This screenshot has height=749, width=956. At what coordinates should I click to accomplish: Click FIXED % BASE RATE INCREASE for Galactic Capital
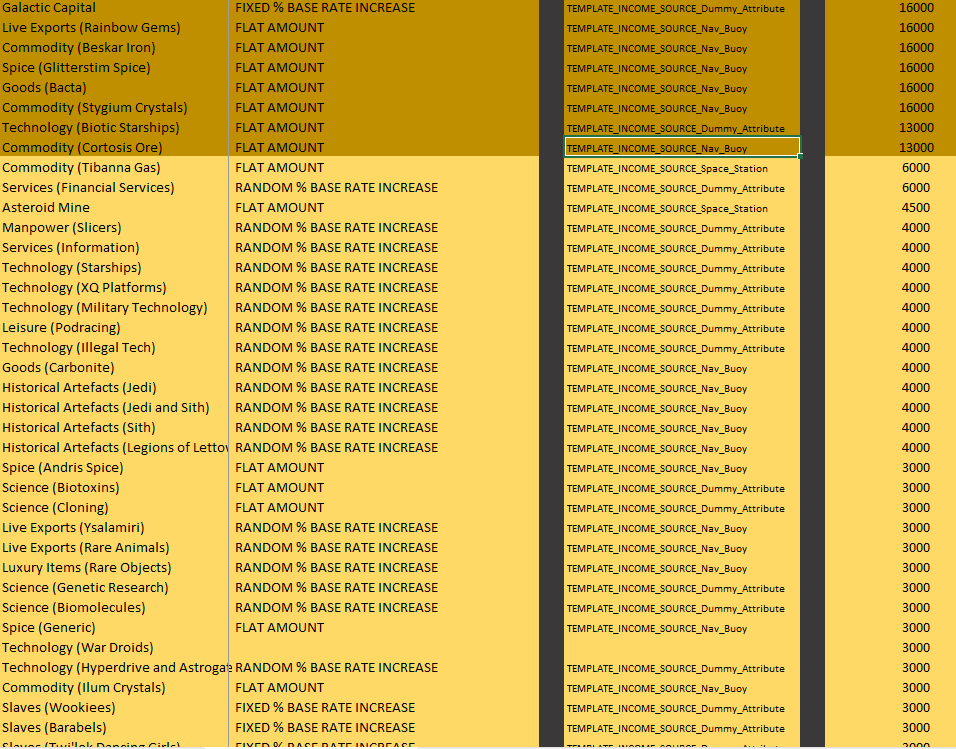(325, 8)
